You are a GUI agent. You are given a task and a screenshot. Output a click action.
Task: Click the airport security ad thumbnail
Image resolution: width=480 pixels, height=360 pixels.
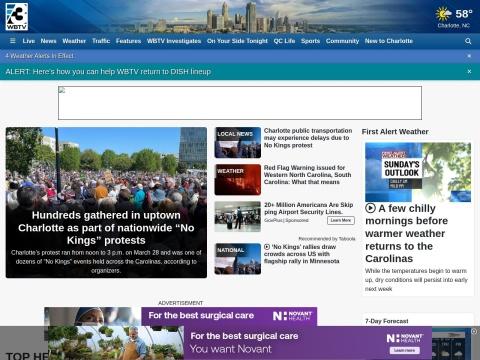coord(238,217)
